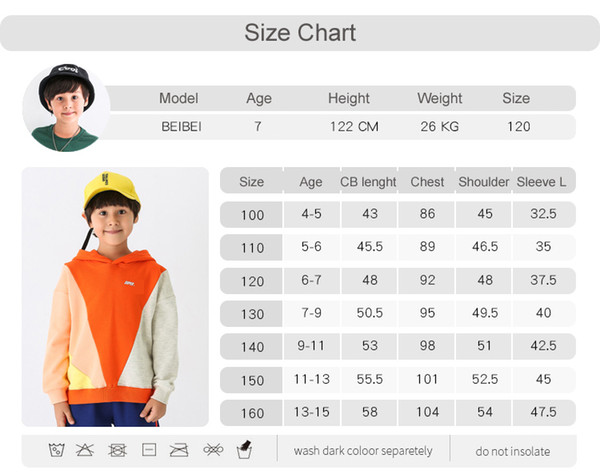
Task: Open the orange hoodie product photo
Action: 115,297
